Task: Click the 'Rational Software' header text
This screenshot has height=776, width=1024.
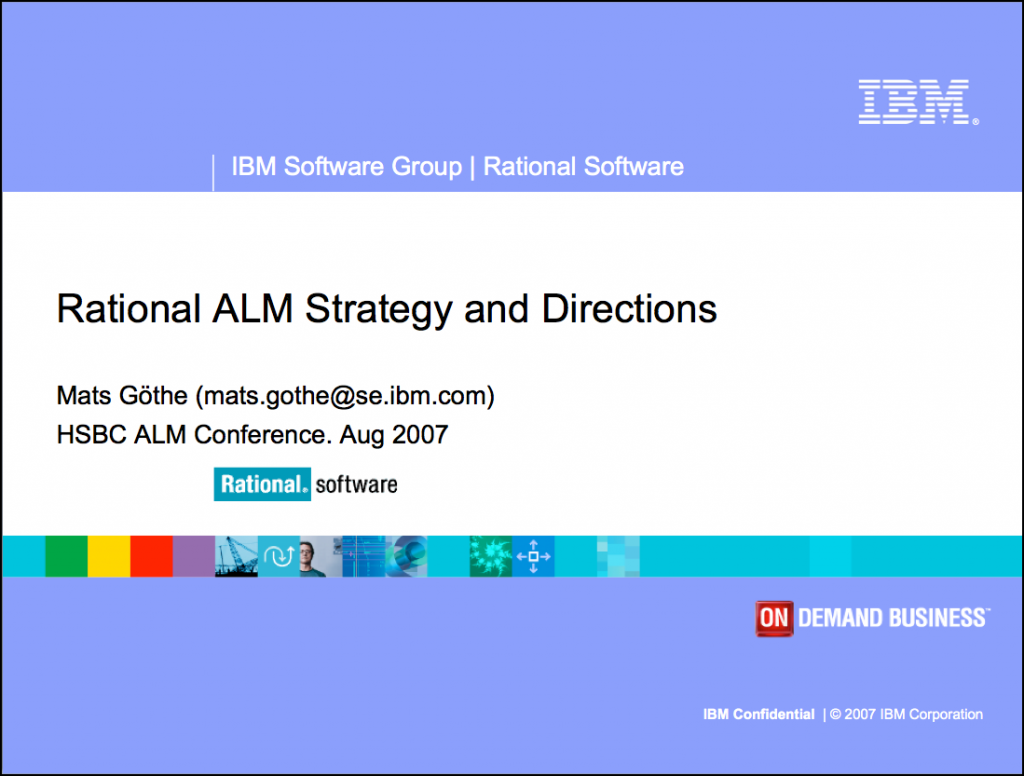Action: point(583,167)
